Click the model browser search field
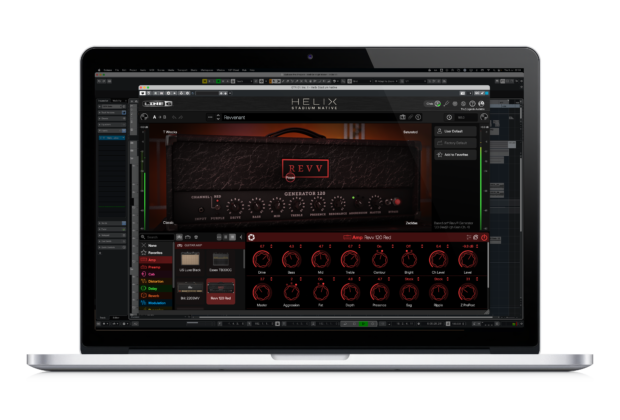This screenshot has height=420, width=620. click(157, 237)
